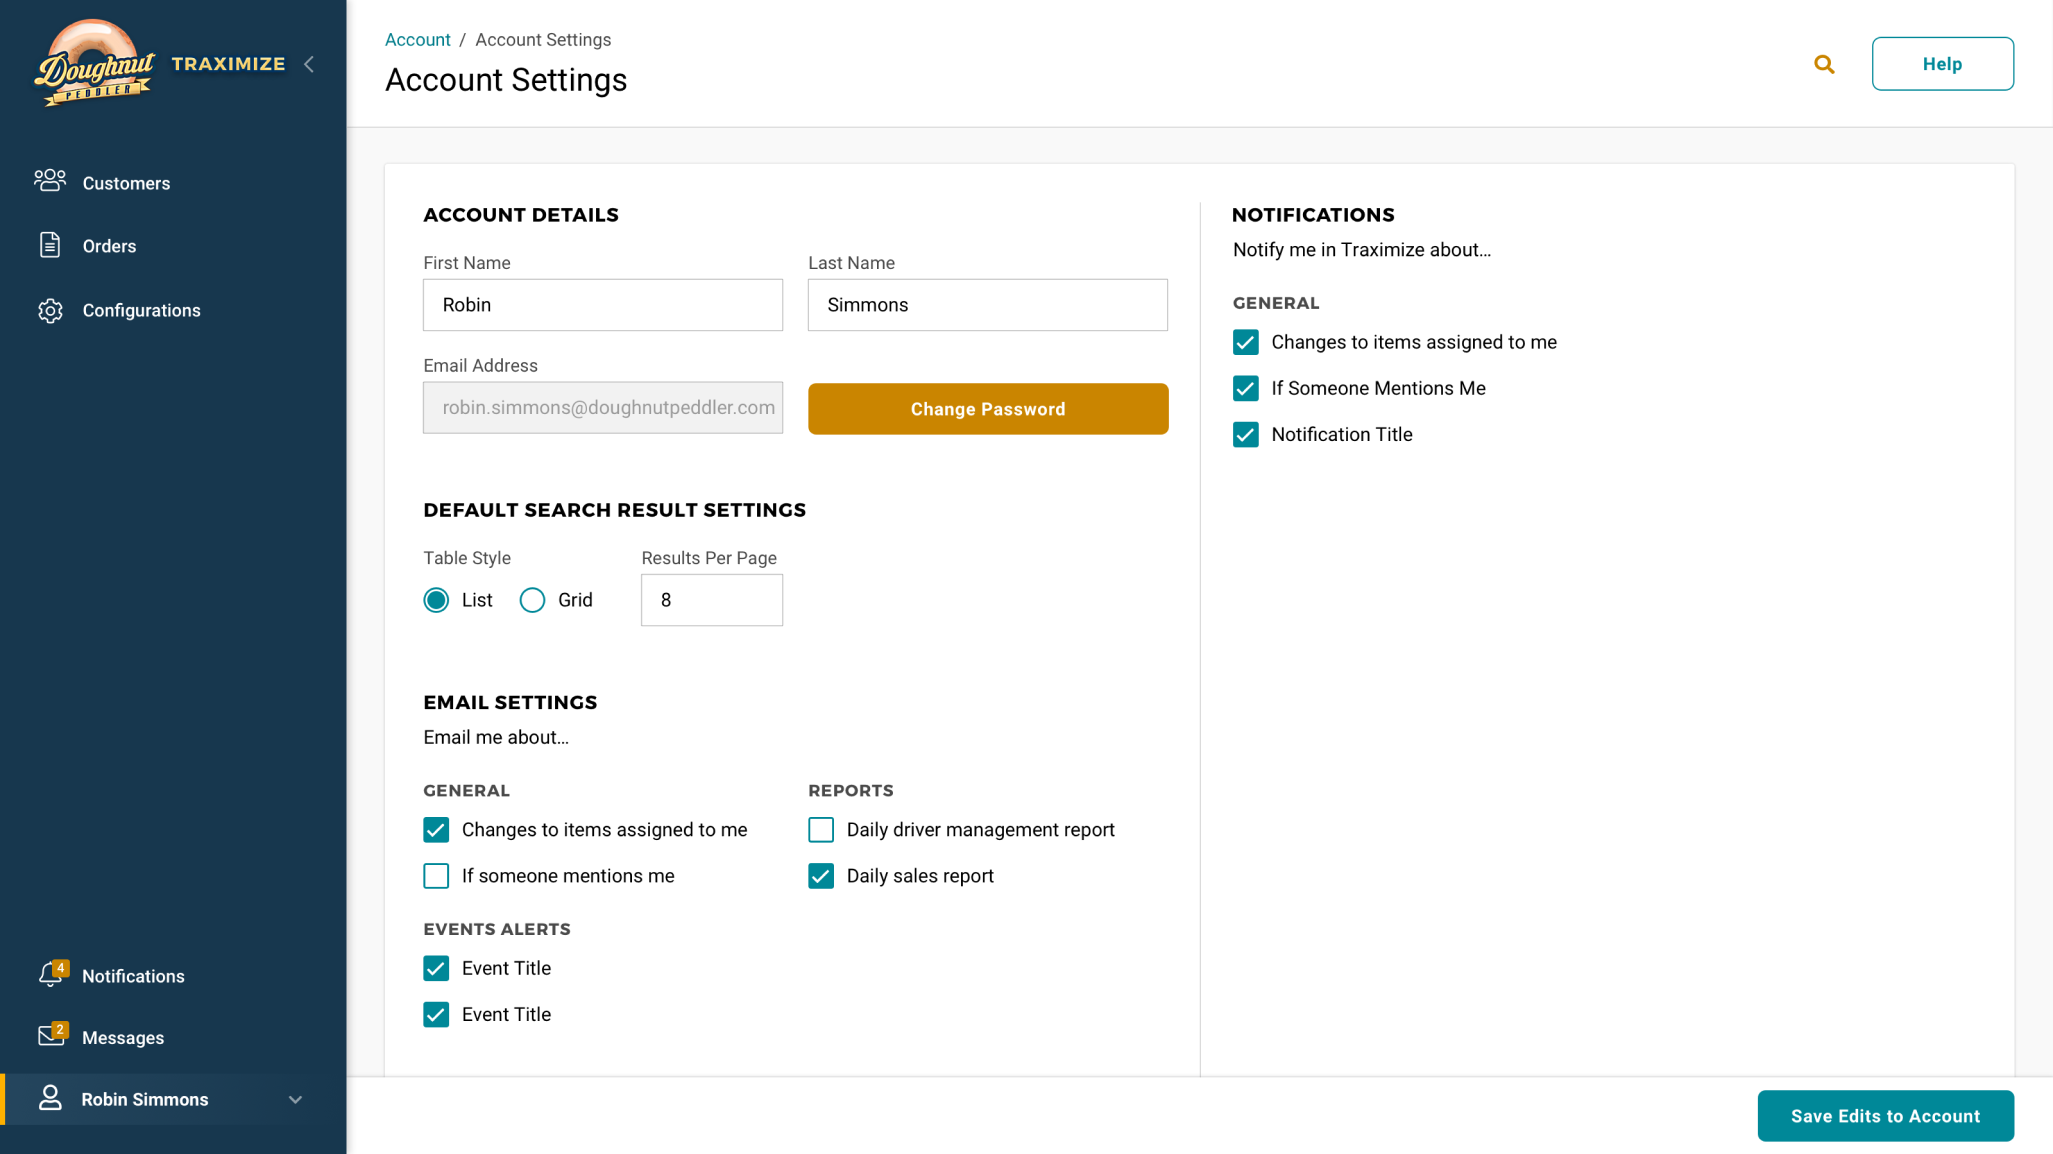The height and width of the screenshot is (1154, 2053).
Task: Collapse the sidebar with chevron arrow
Action: click(x=309, y=64)
